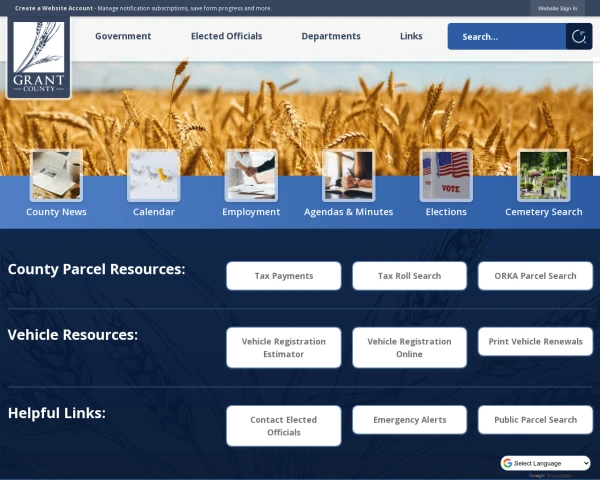Expand the Select Language dropdown
Image resolution: width=600 pixels, height=480 pixels.
(x=546, y=463)
